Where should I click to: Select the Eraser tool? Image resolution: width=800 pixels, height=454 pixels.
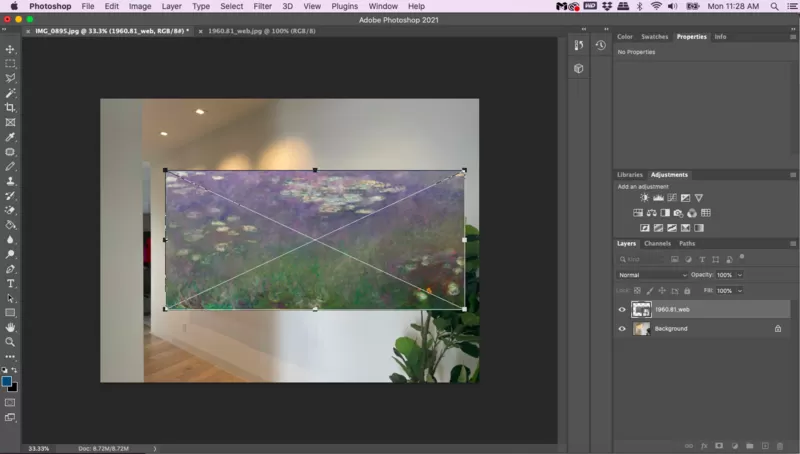tap(10, 210)
